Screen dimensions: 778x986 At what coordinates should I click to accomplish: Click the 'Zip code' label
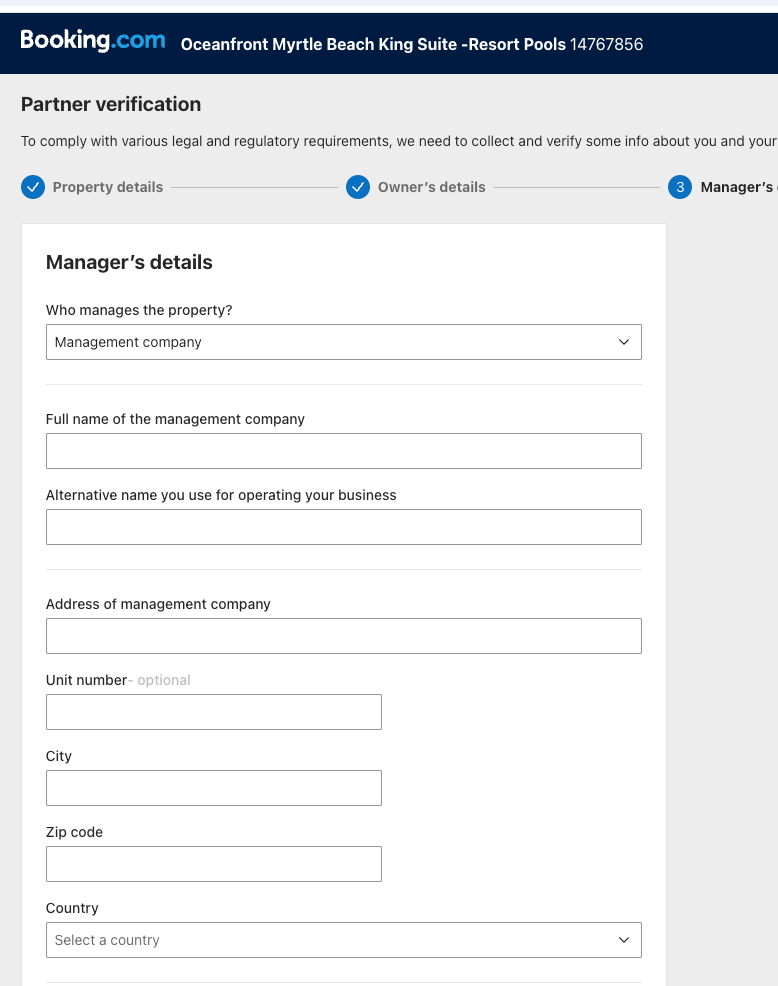click(x=74, y=833)
